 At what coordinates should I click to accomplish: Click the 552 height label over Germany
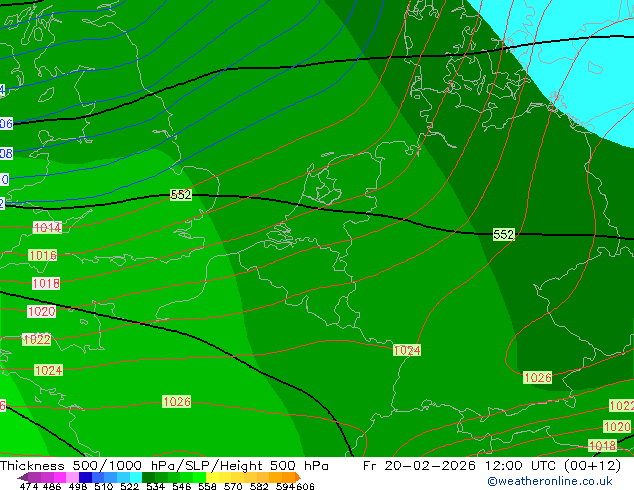pos(503,234)
